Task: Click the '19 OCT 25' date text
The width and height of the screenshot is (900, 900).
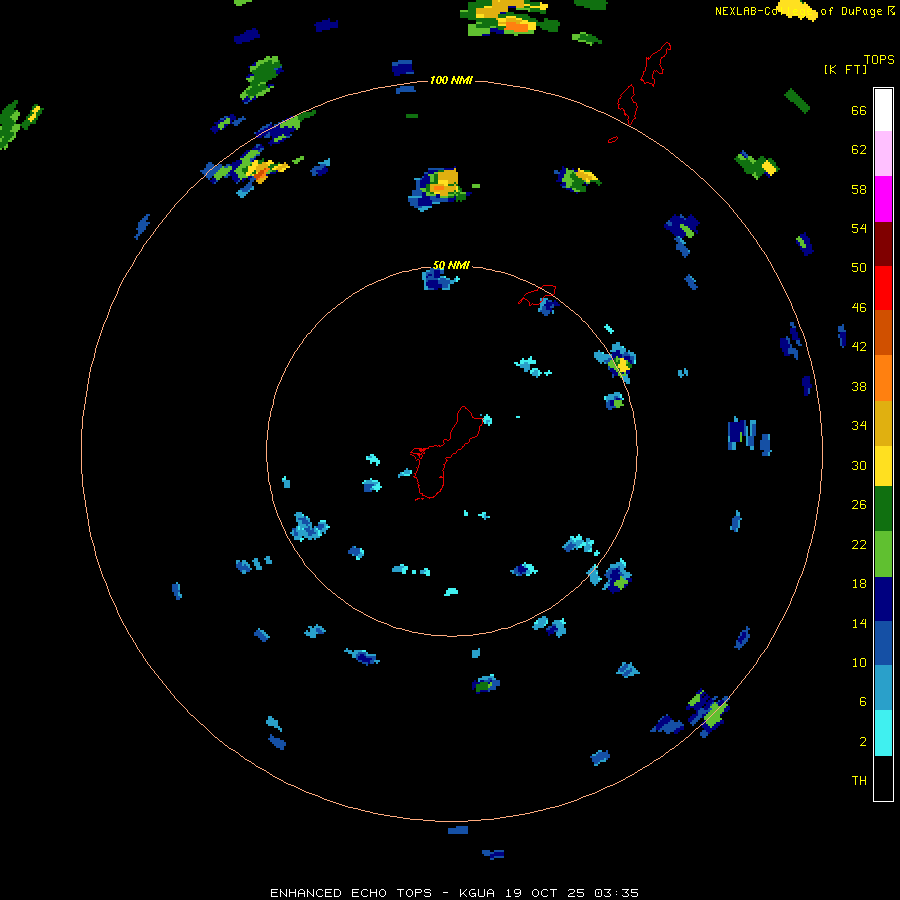Action: pyautogui.click(x=545, y=893)
